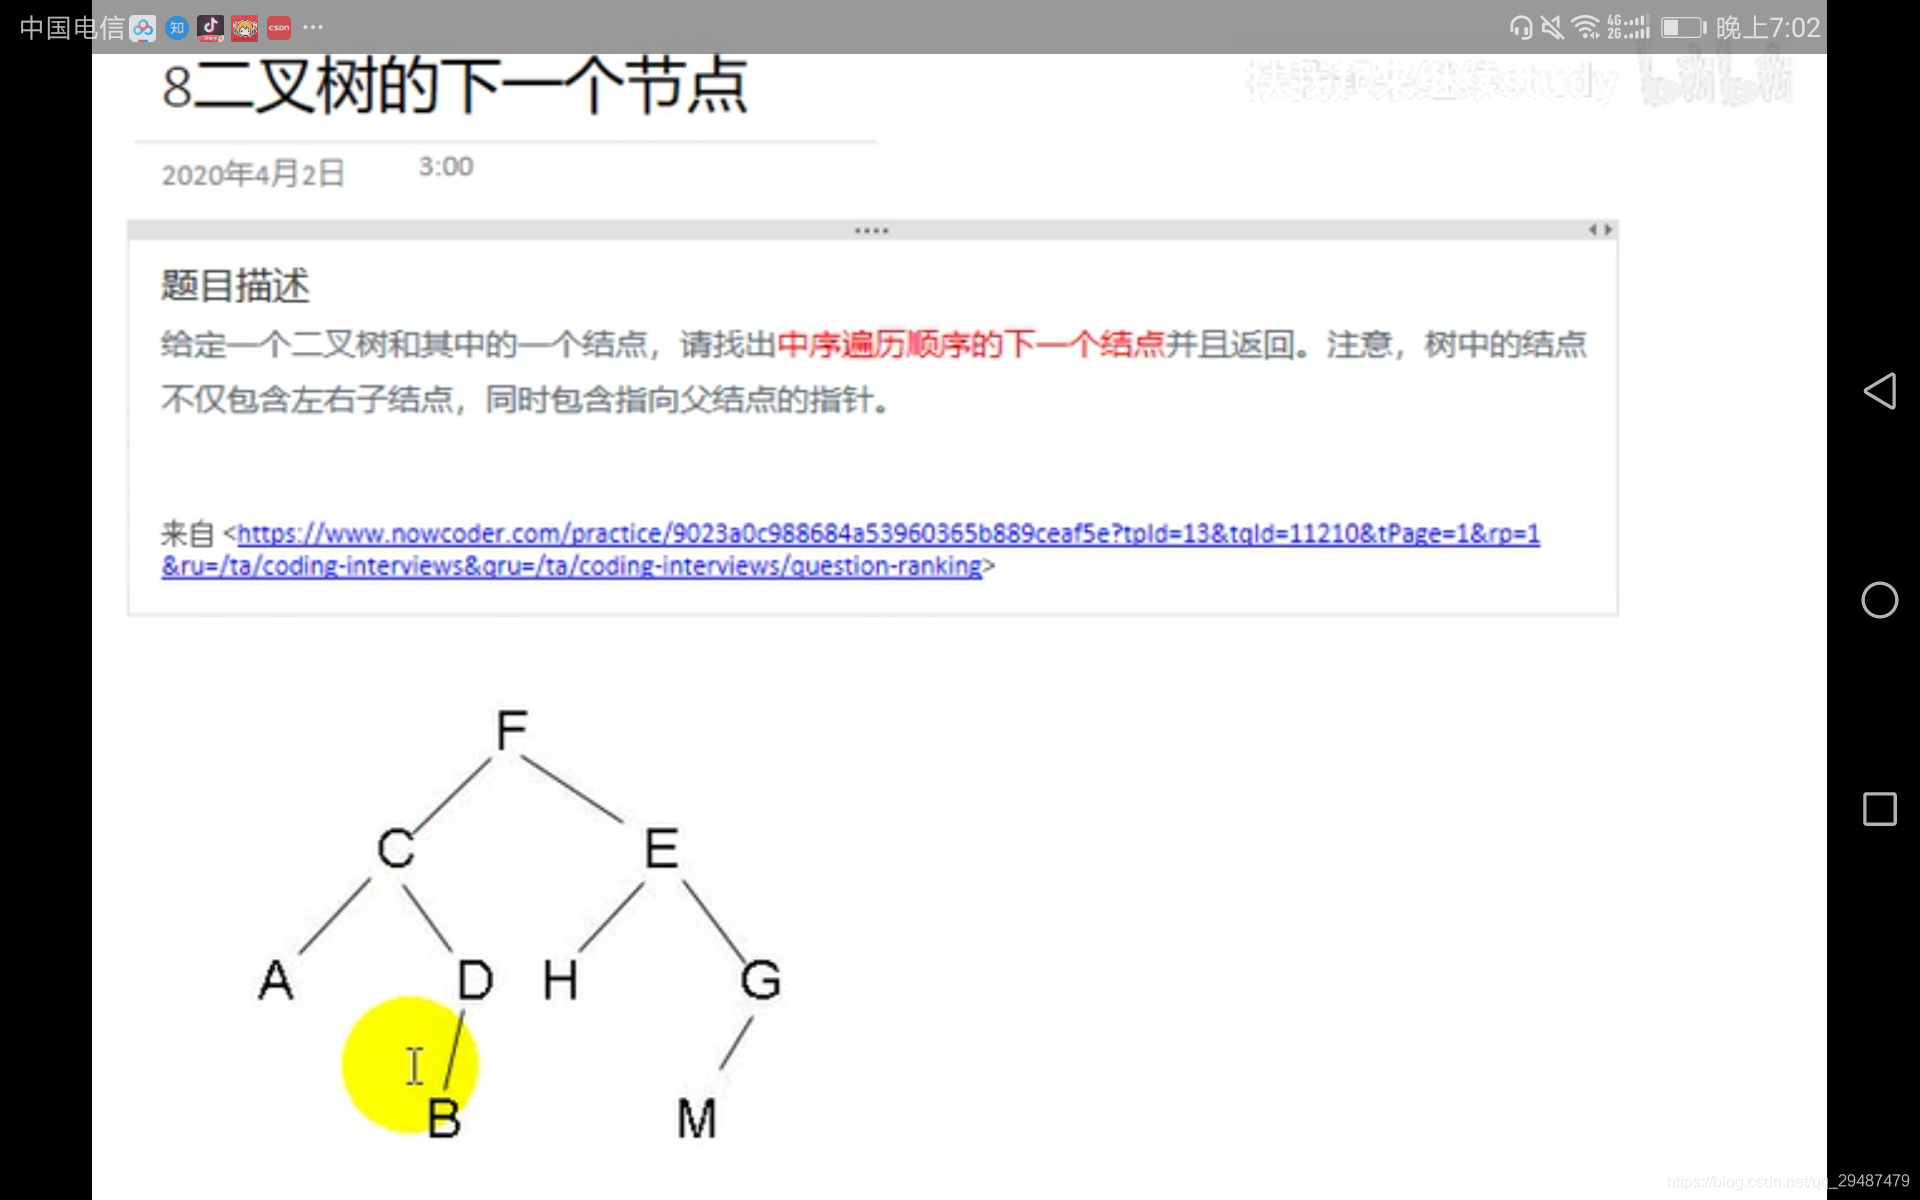Tap the TikTok notification icon

point(210,28)
